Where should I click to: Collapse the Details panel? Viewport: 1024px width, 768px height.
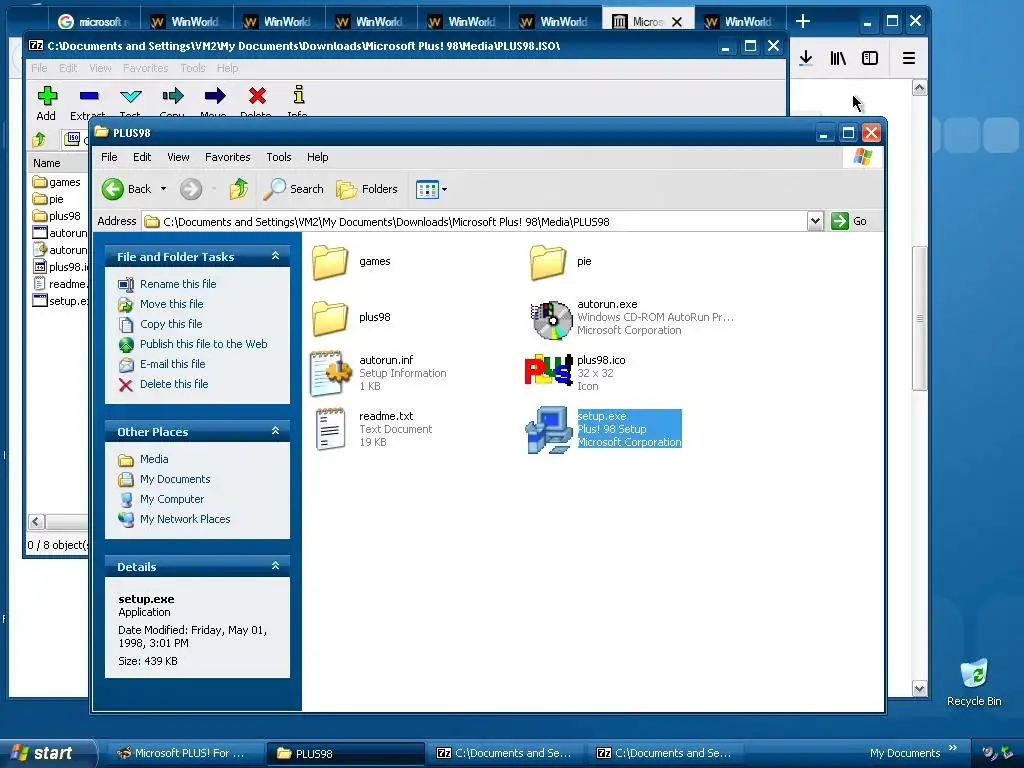[x=276, y=566]
